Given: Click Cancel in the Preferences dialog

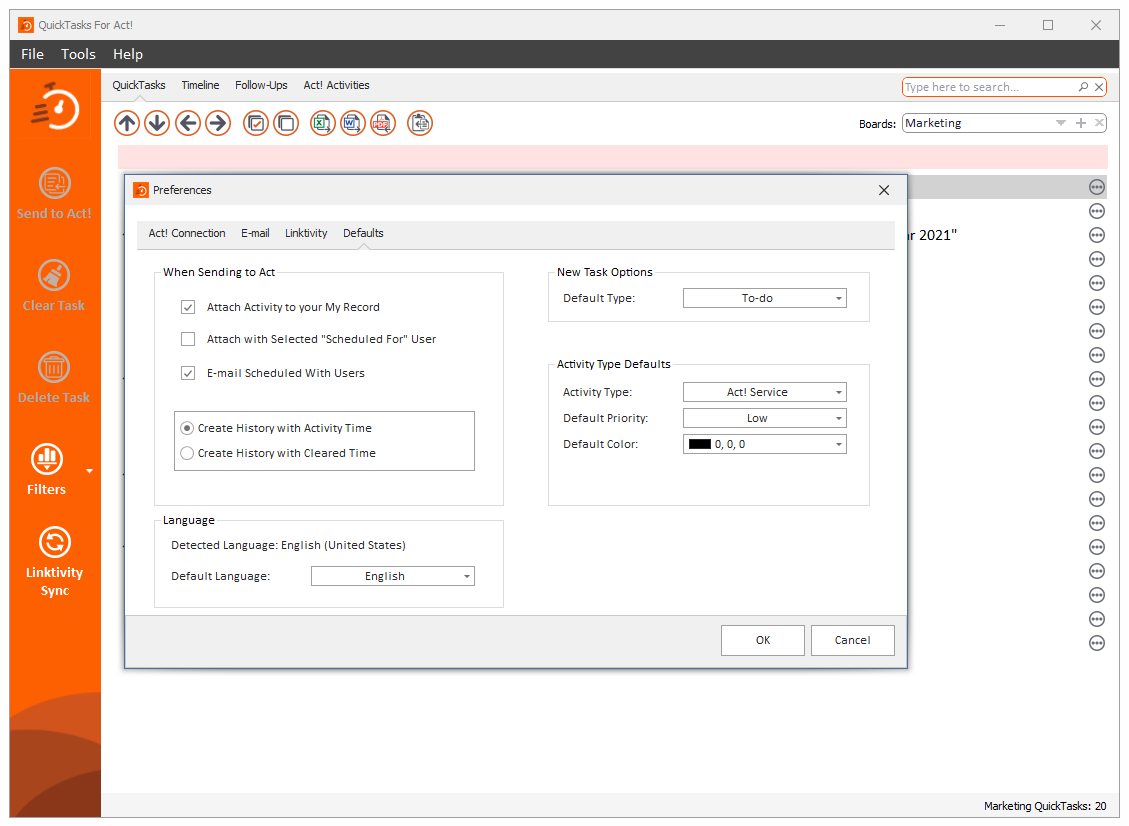Looking at the screenshot, I should tap(853, 640).
